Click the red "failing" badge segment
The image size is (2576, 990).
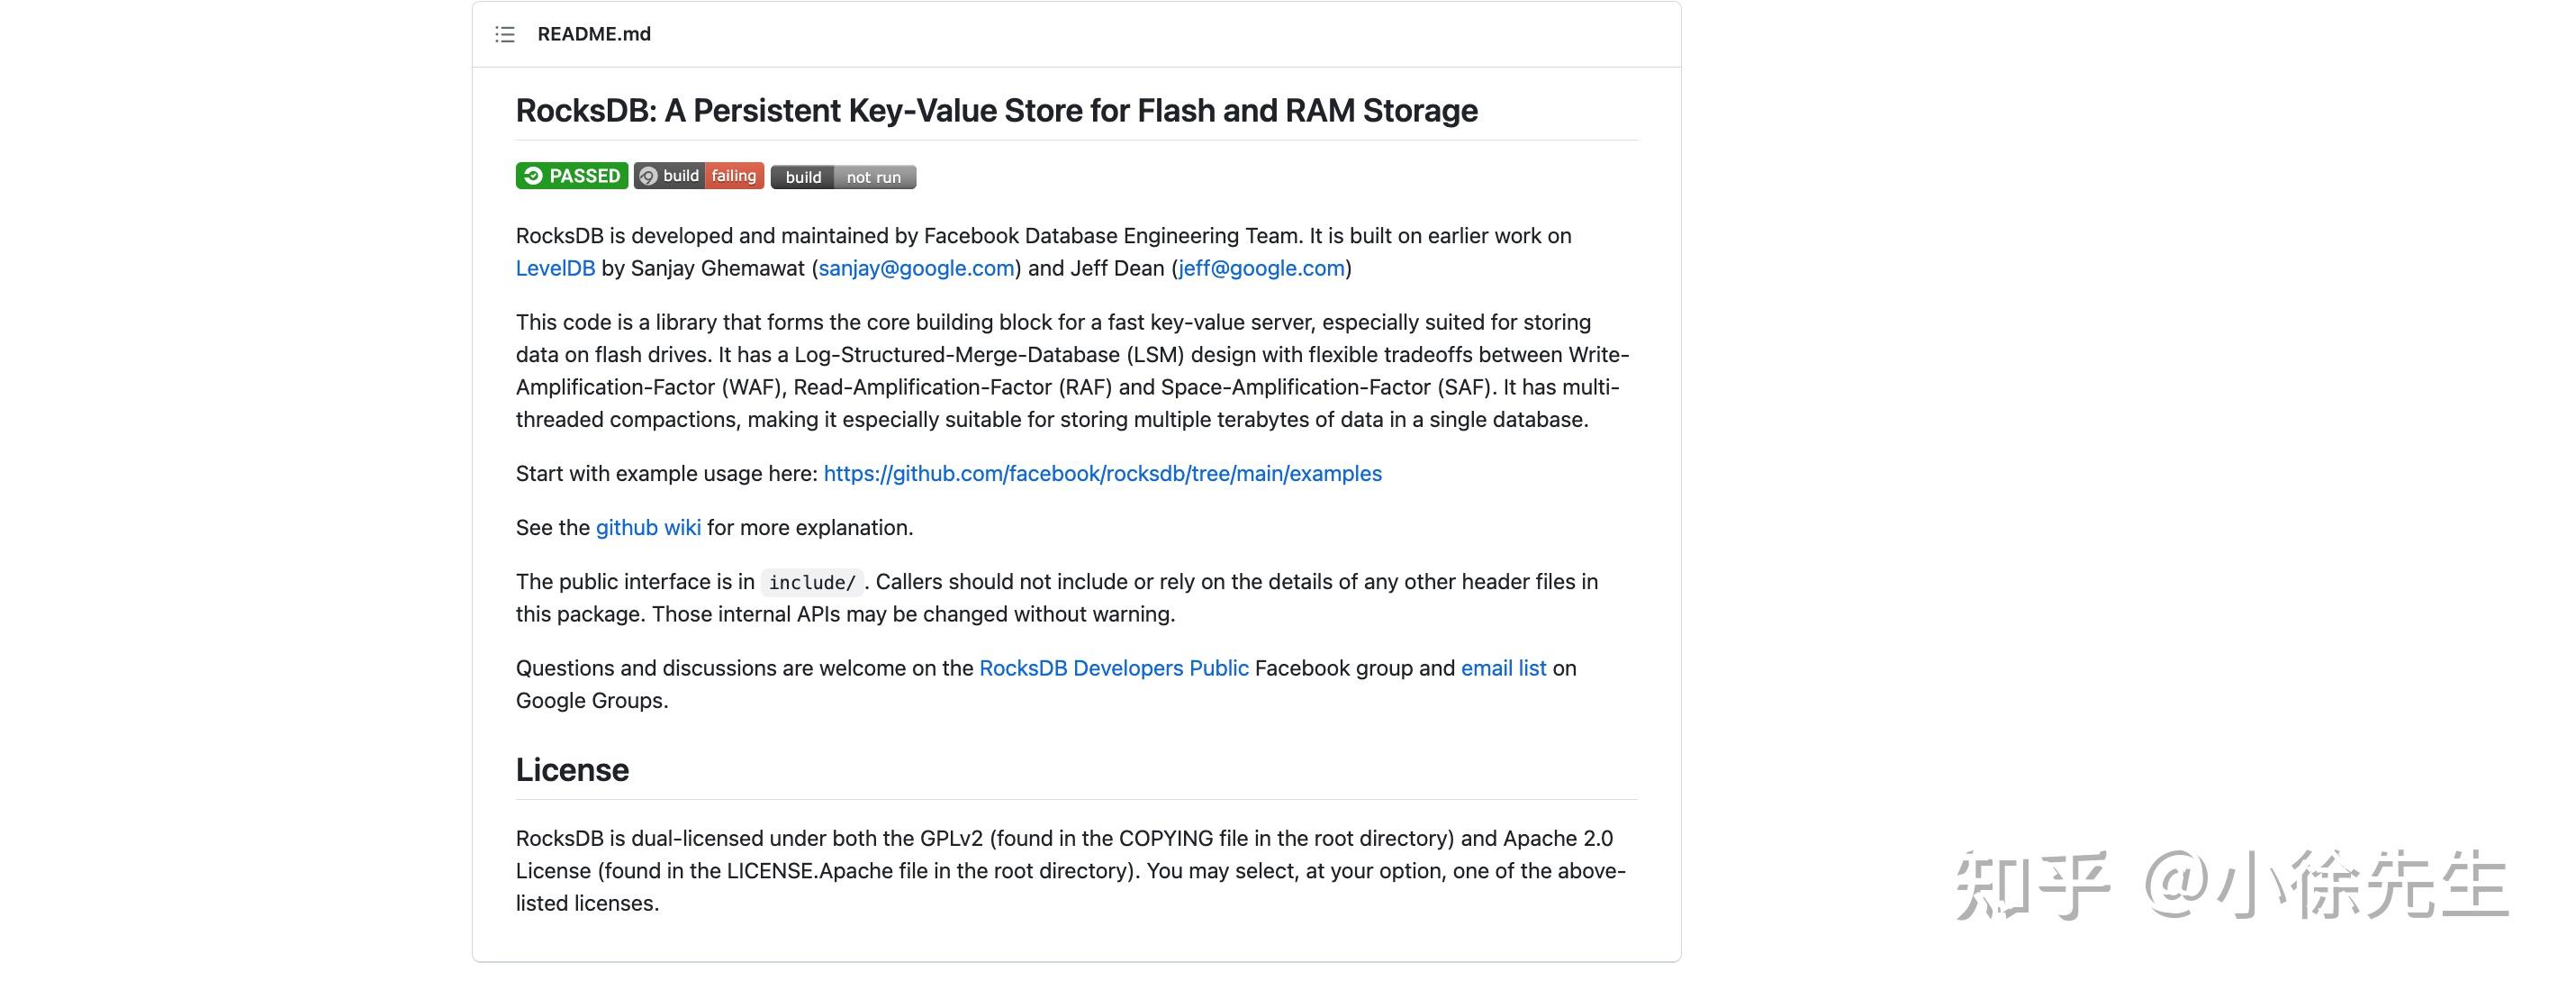[734, 176]
